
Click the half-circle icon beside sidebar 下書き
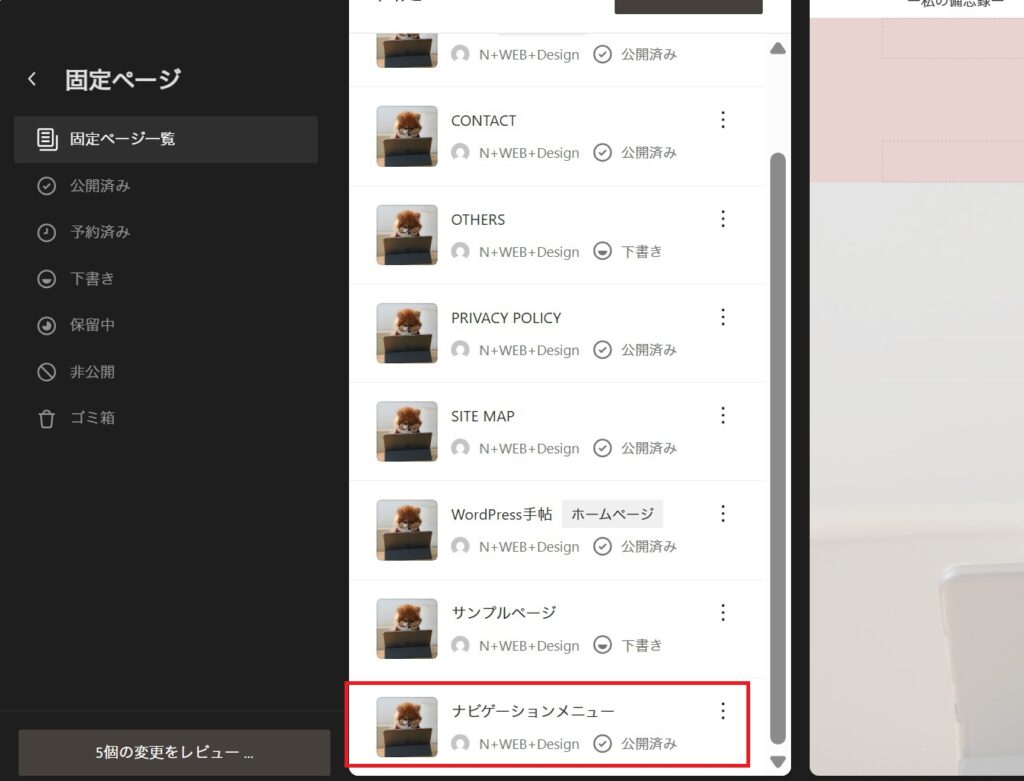pyautogui.click(x=46, y=279)
